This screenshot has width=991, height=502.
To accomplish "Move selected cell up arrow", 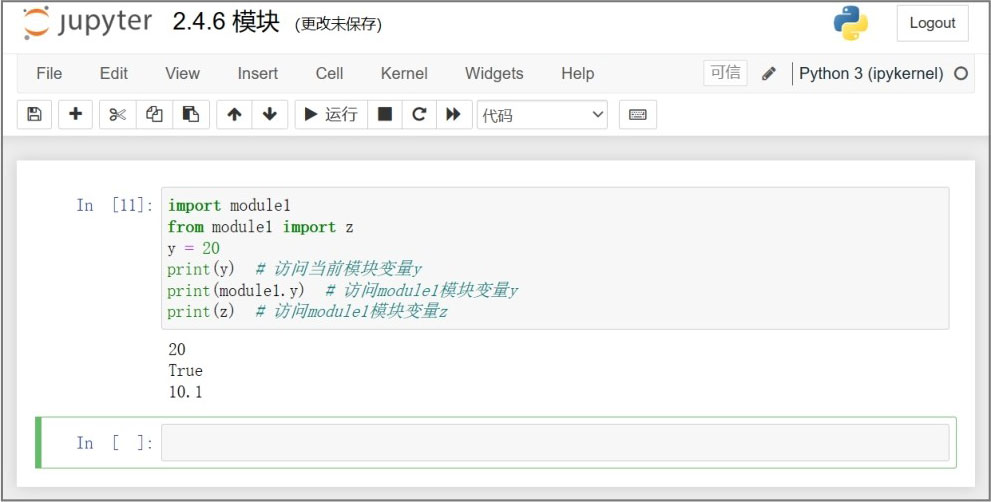I will (x=234, y=114).
